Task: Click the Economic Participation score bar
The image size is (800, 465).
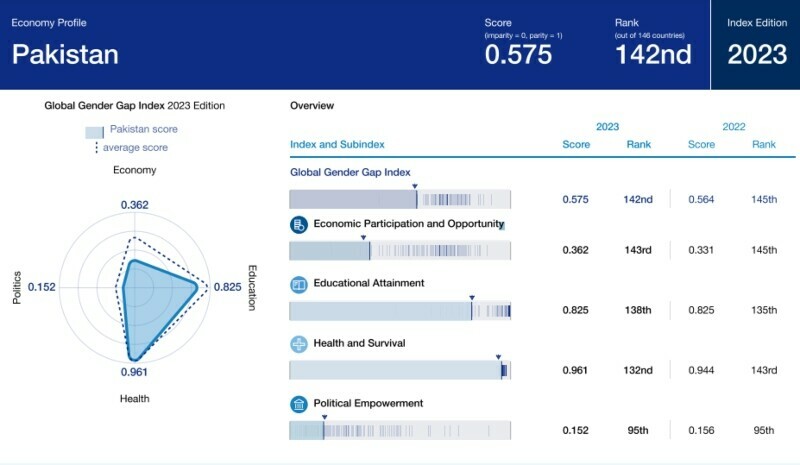Action: pos(400,251)
